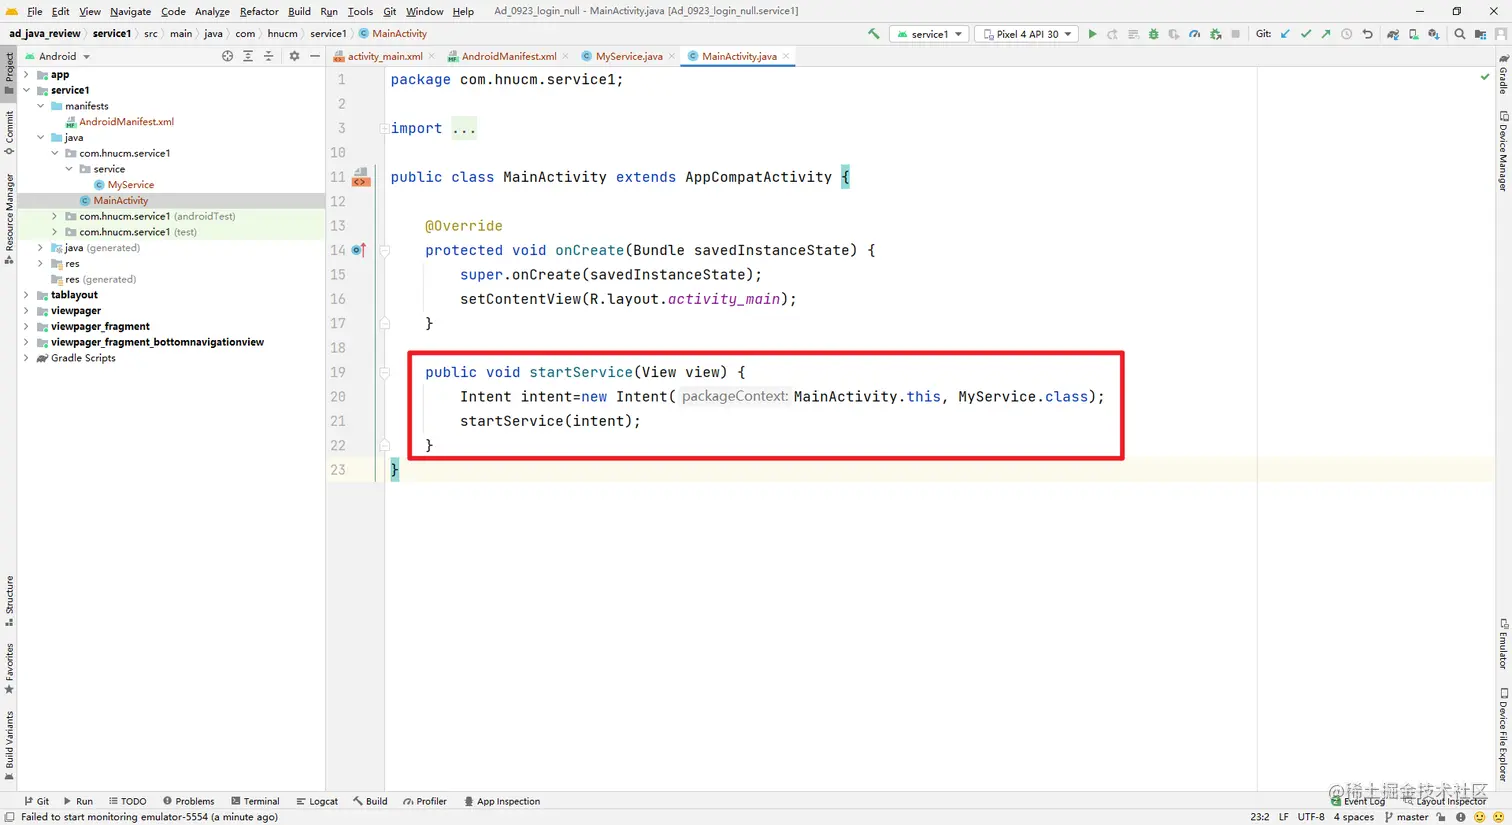Expand all in project panel

[248, 56]
